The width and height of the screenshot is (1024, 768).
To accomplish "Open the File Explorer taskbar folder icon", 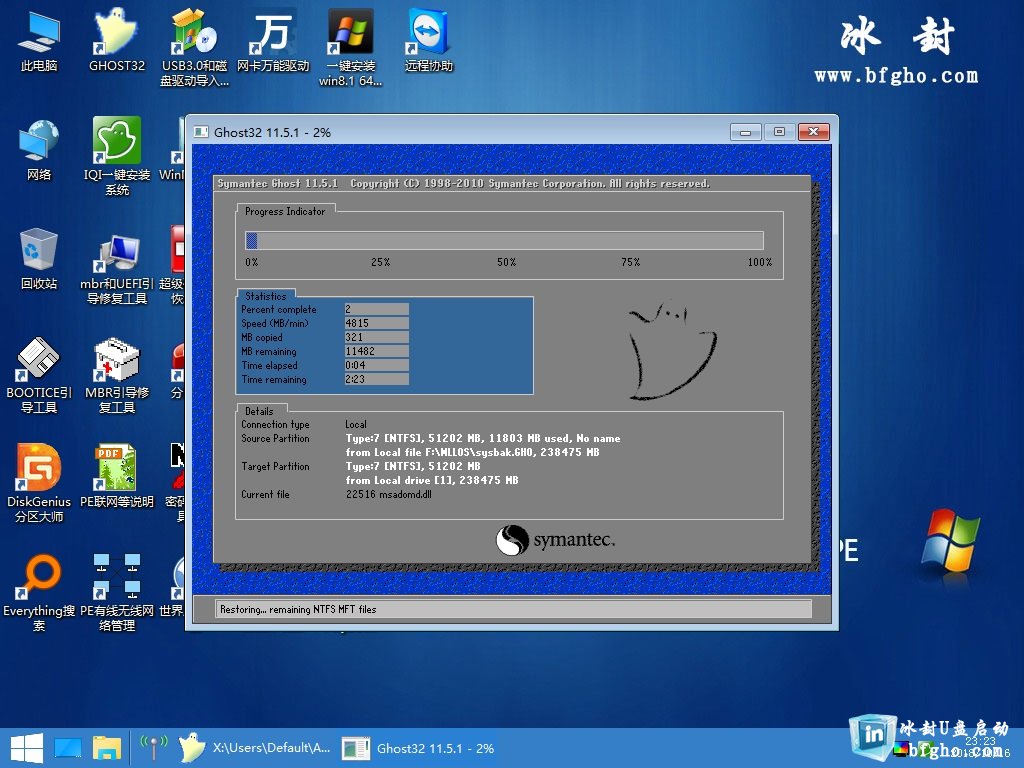I will pos(106,748).
